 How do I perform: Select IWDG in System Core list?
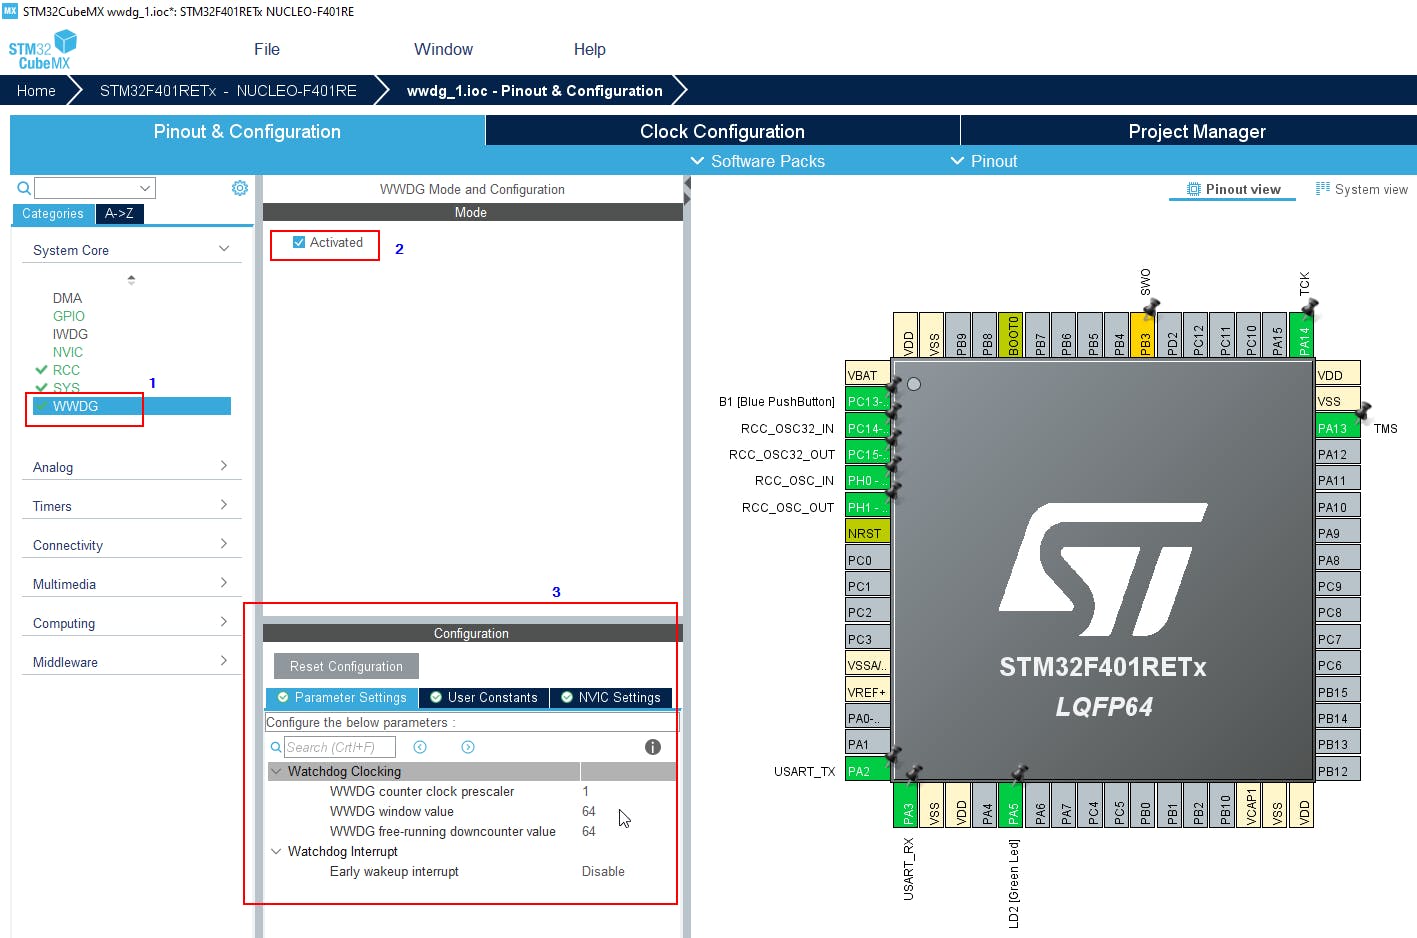coord(70,334)
